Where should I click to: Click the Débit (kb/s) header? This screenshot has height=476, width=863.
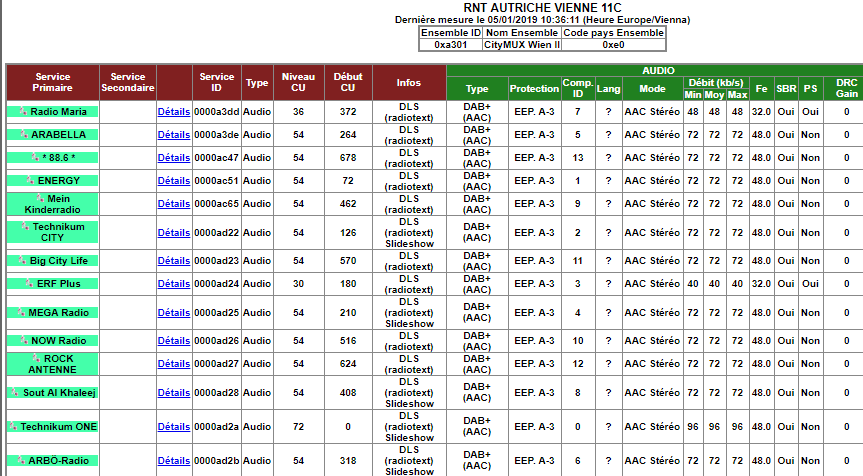715,83
